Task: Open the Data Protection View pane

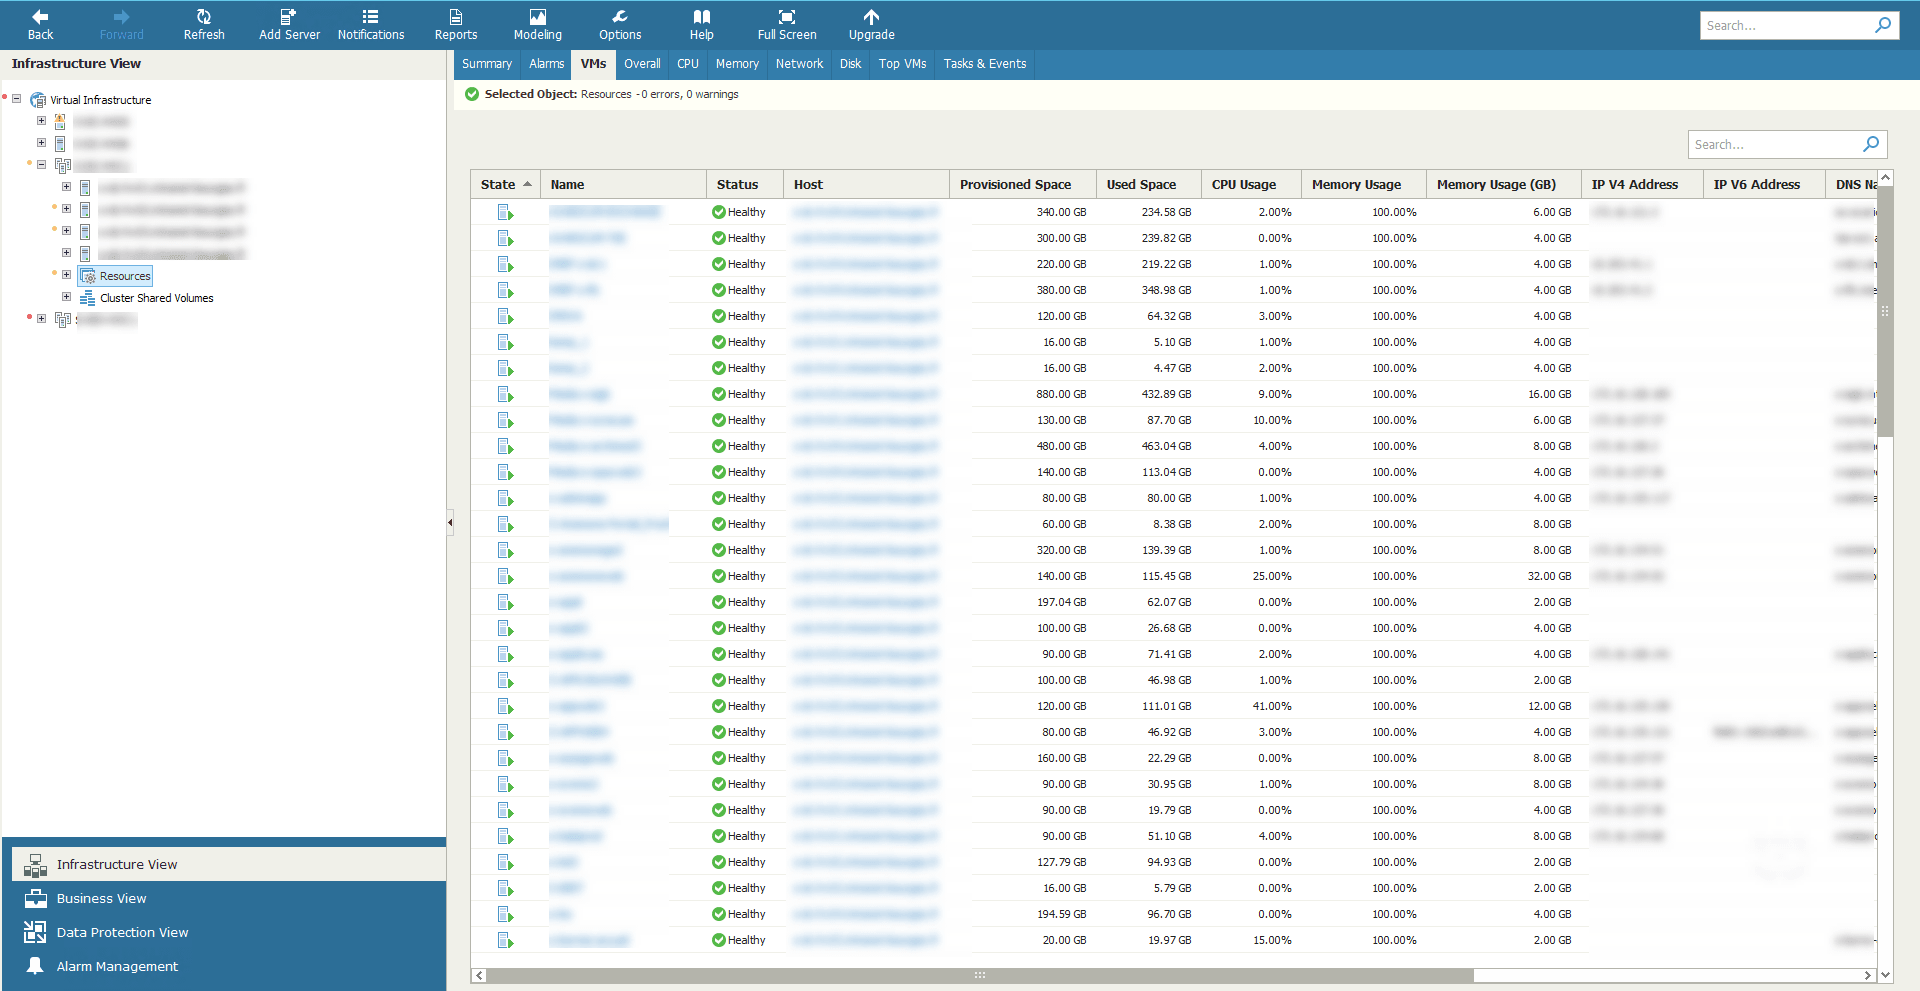Action: [229, 932]
